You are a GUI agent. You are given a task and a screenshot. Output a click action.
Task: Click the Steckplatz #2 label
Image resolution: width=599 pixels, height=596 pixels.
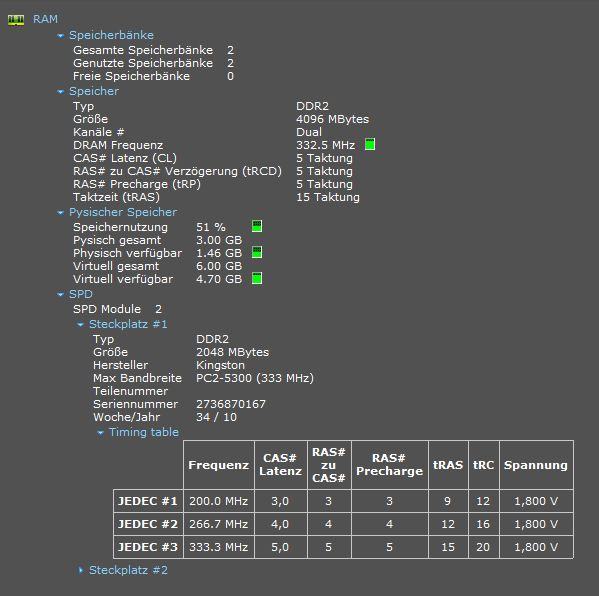coord(128,570)
